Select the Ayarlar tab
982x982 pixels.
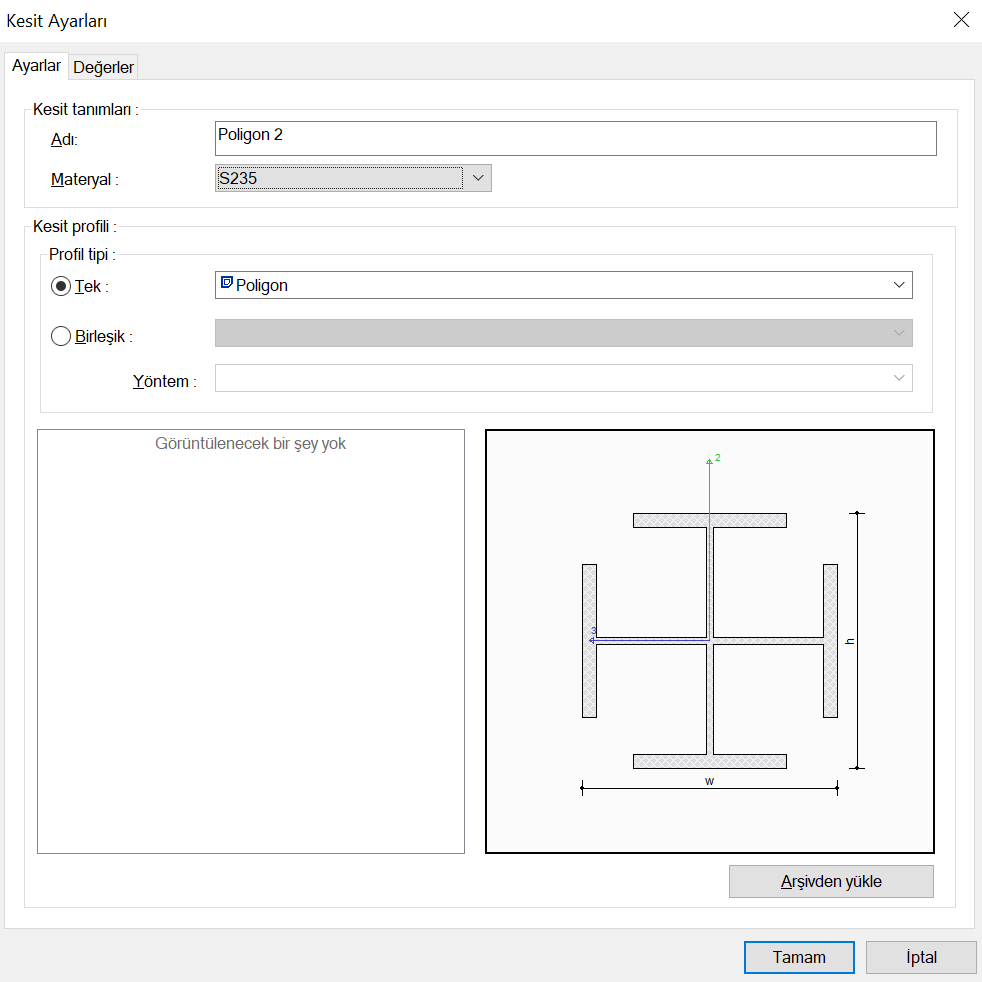tap(36, 66)
